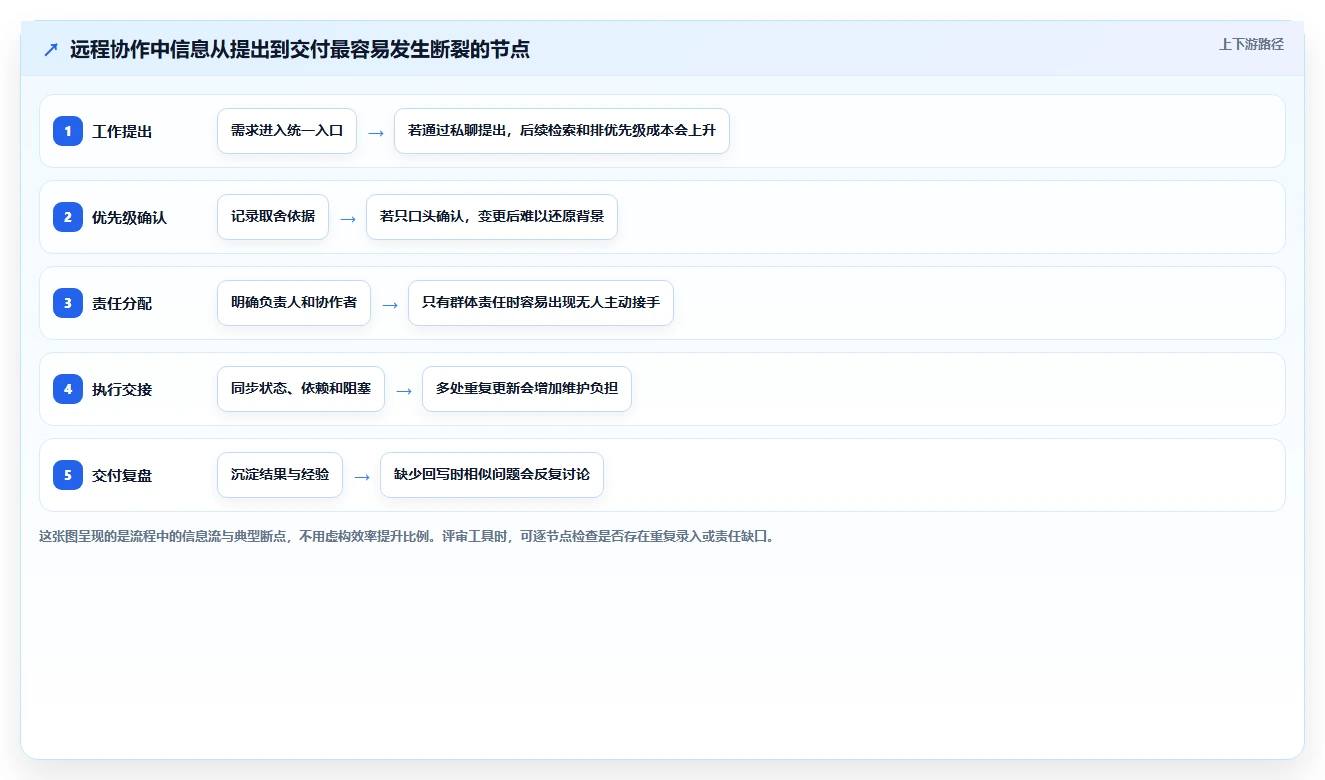This screenshot has height=780, width=1325.
Task: Click the step 4 number badge
Action: click(x=68, y=389)
